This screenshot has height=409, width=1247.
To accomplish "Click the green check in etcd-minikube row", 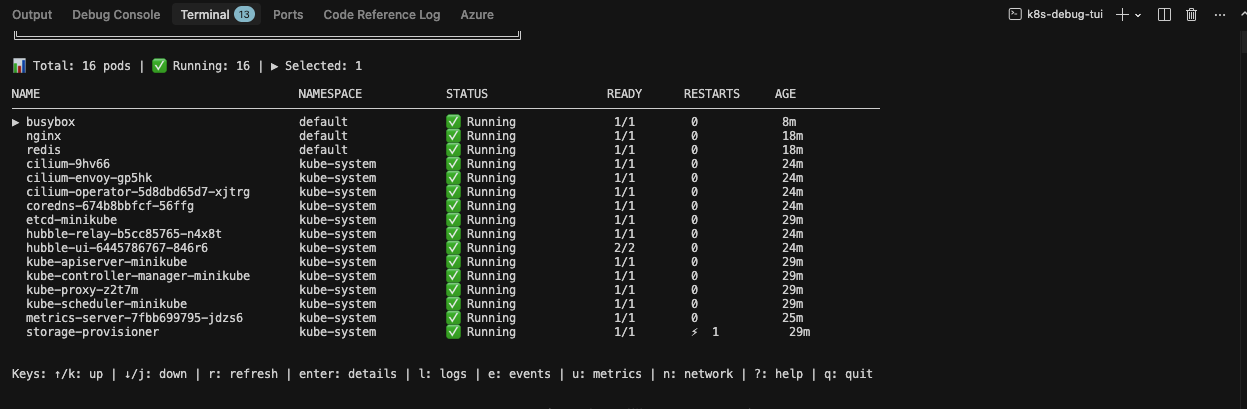I will coord(453,220).
